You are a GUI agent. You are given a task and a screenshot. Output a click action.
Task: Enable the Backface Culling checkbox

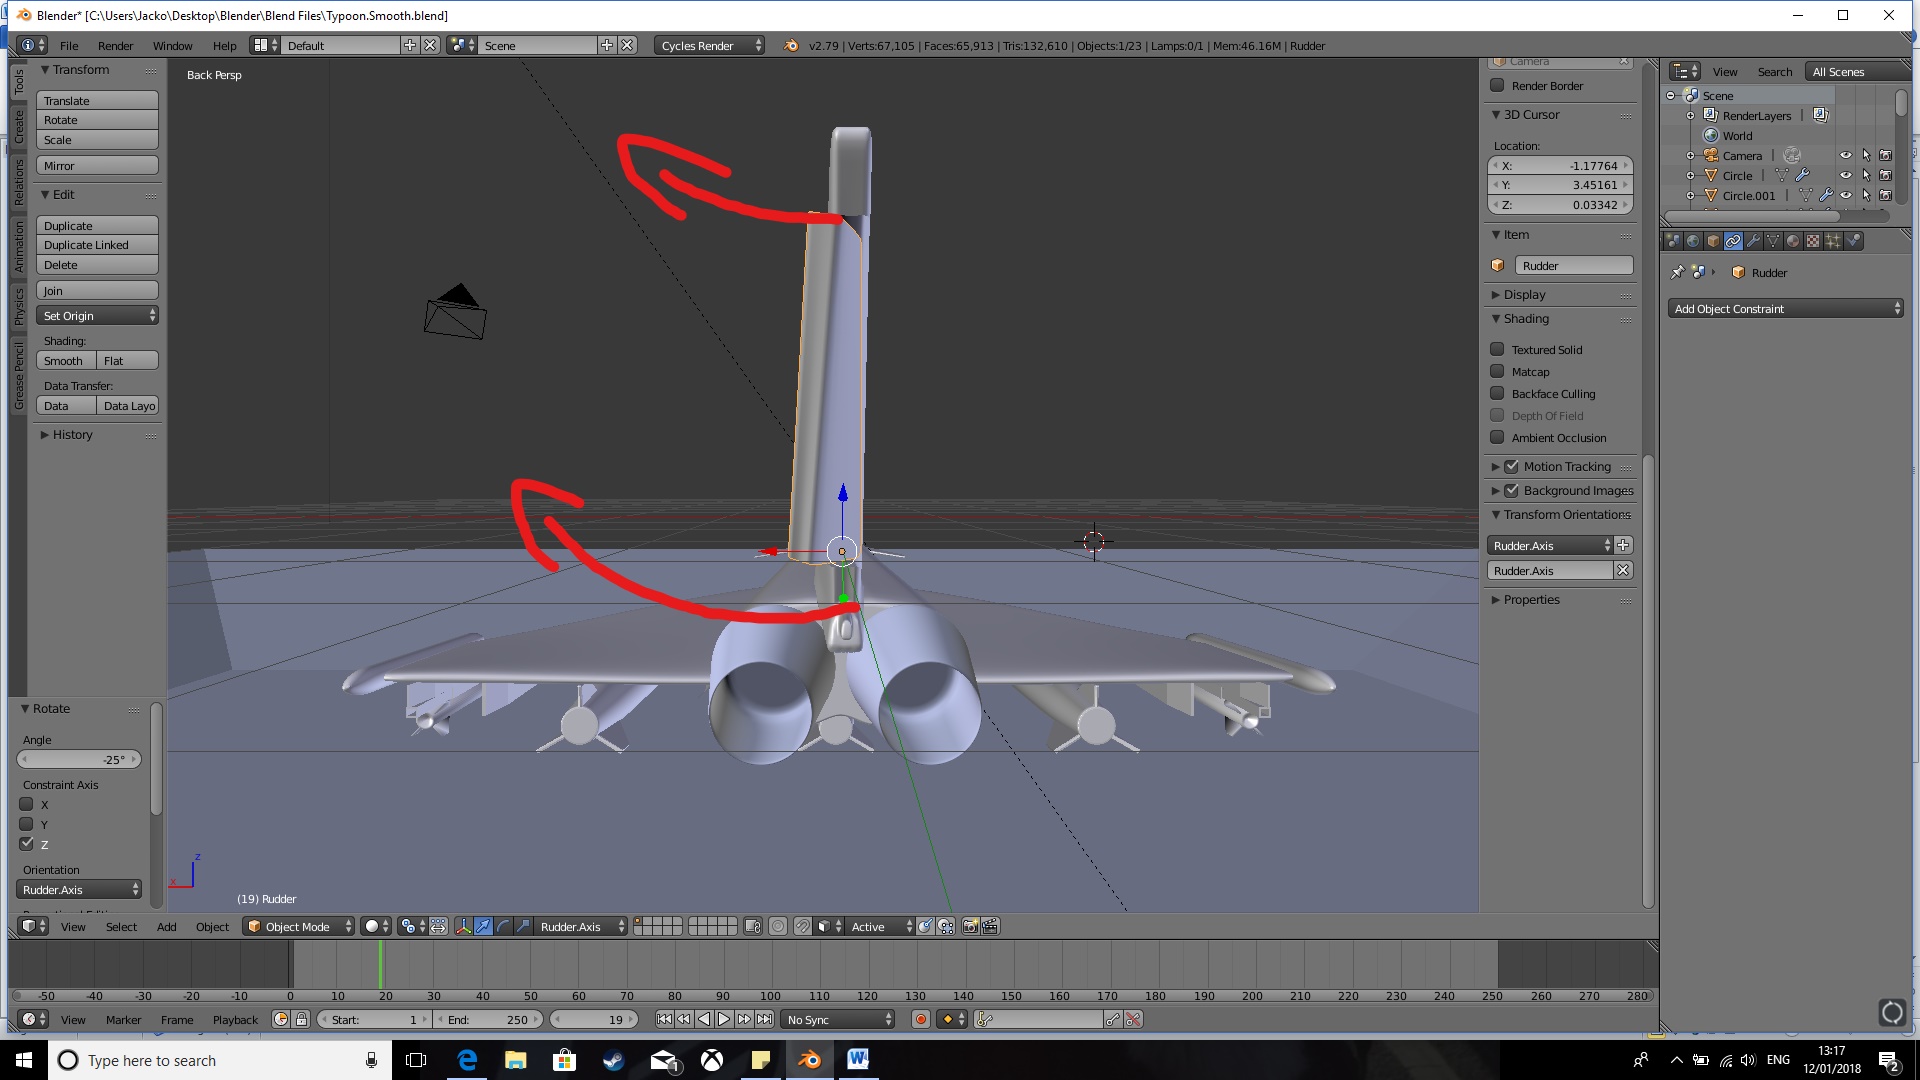click(x=1497, y=393)
